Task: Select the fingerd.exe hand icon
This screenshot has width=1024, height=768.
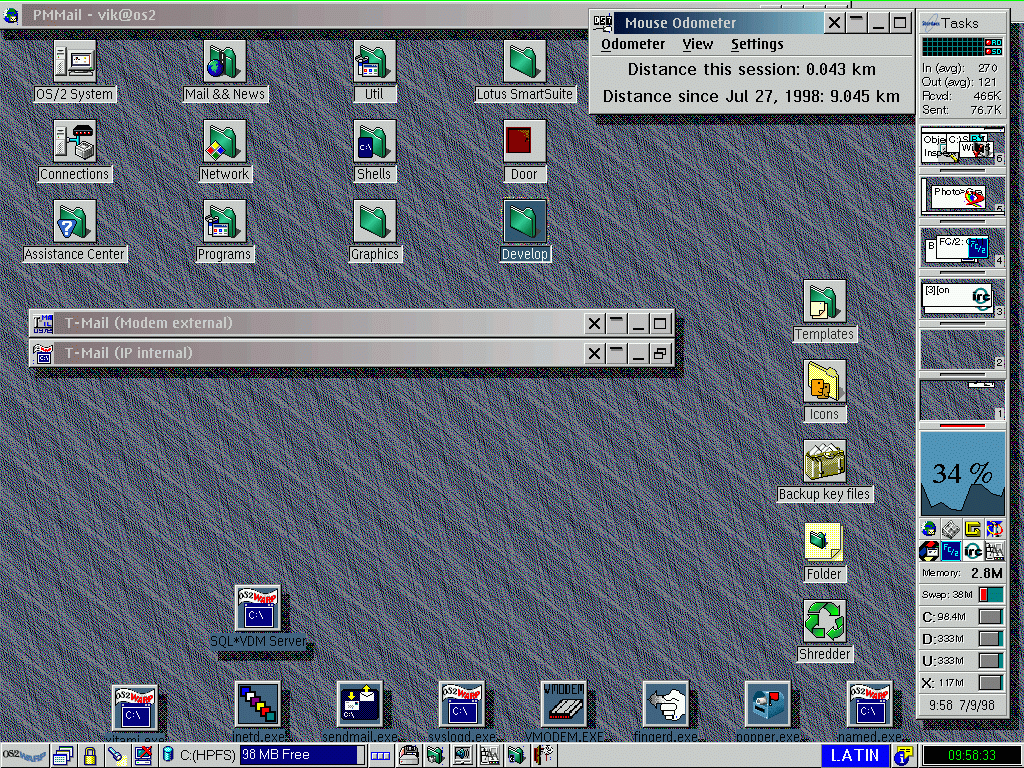Action: tap(666, 704)
